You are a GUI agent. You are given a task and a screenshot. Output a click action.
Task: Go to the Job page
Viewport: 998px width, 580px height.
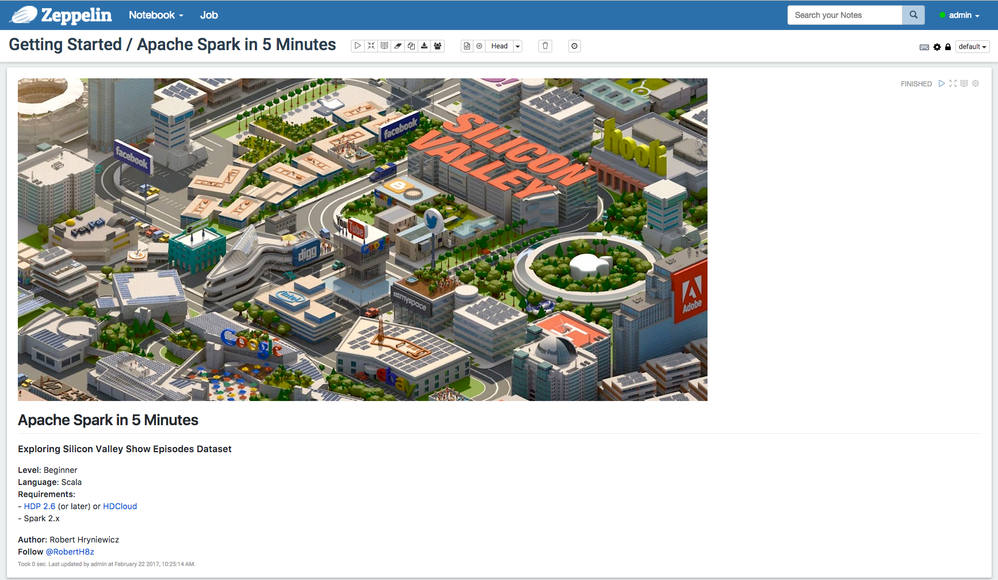[209, 15]
